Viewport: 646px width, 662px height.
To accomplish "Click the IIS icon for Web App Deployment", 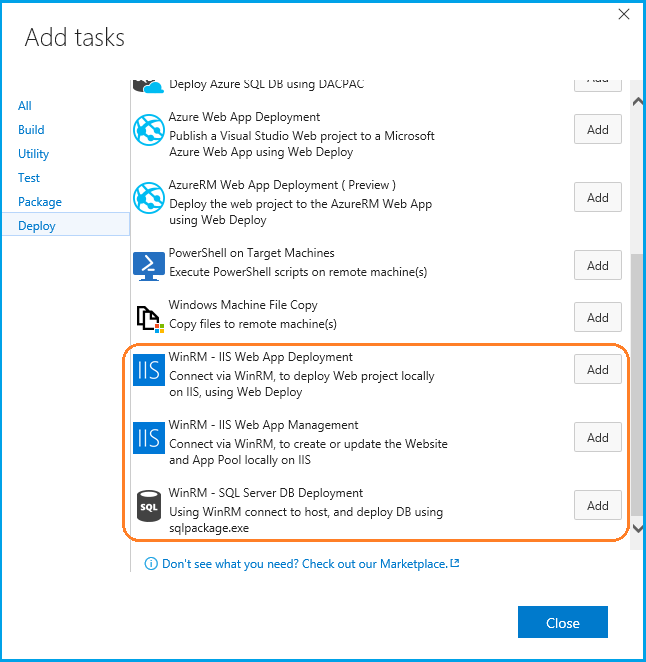I will coord(149,370).
